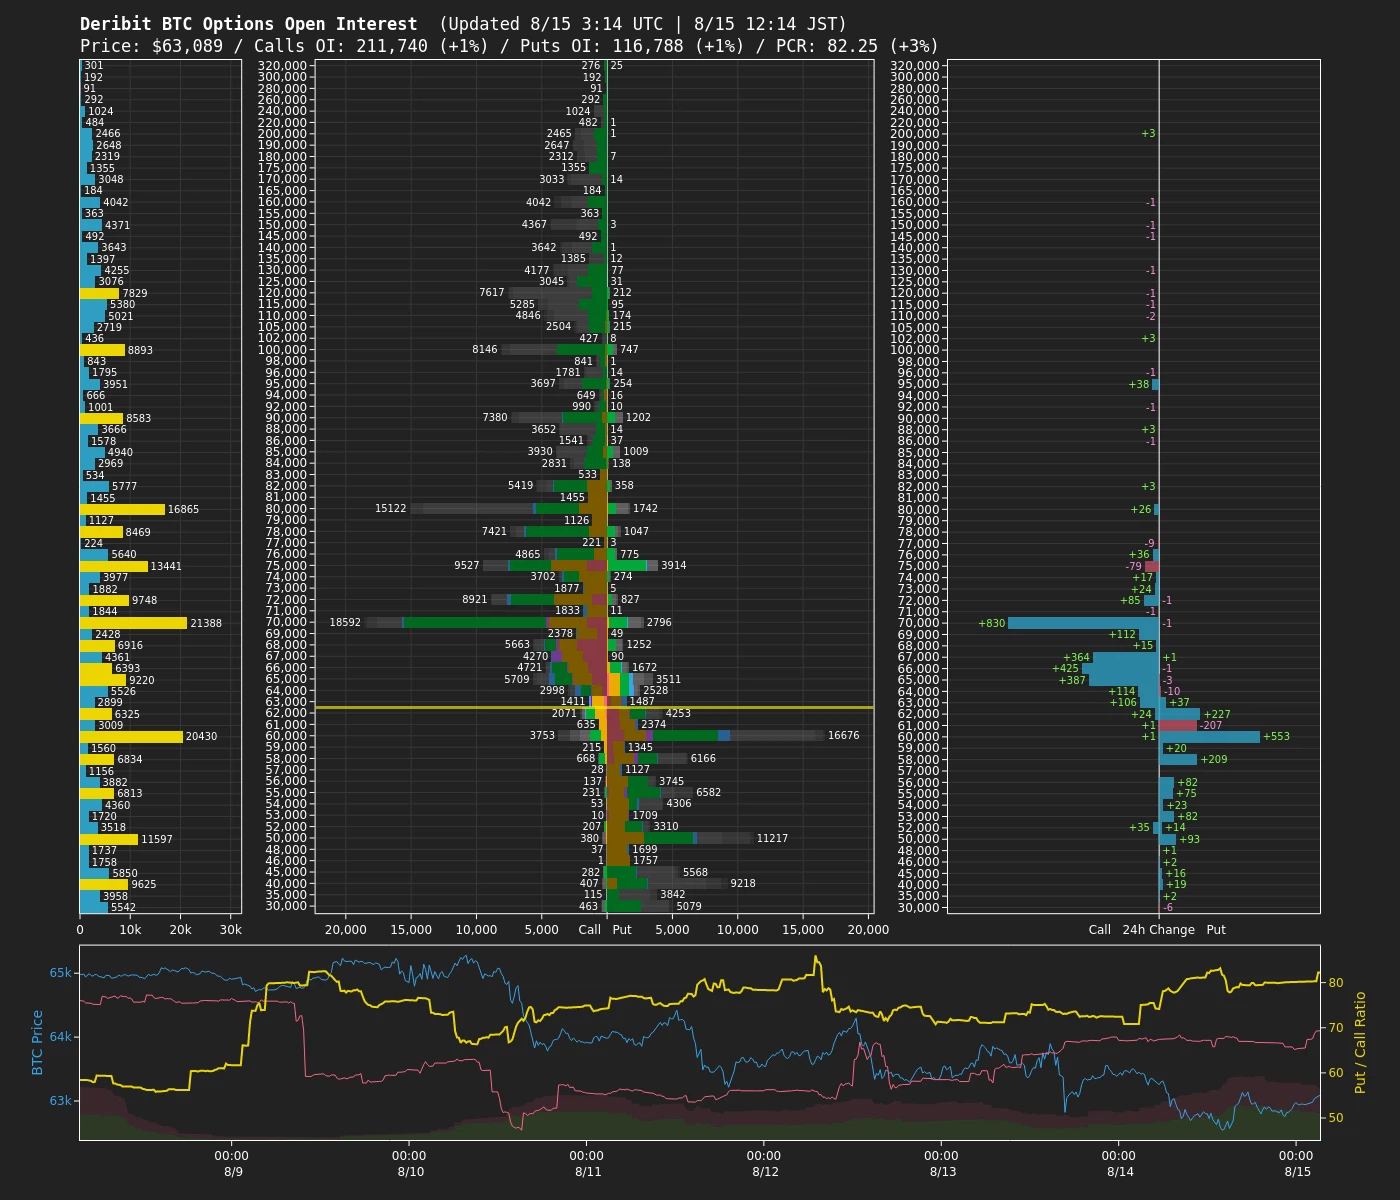
Task: Click the +553 put change bar
Action: pos(1209,737)
